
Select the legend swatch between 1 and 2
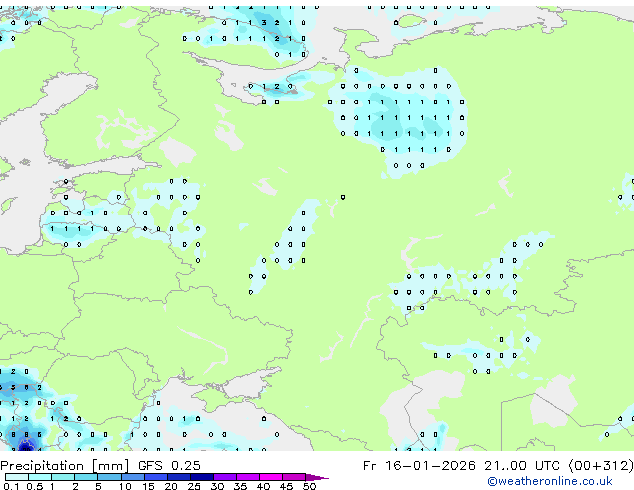pos(63,477)
